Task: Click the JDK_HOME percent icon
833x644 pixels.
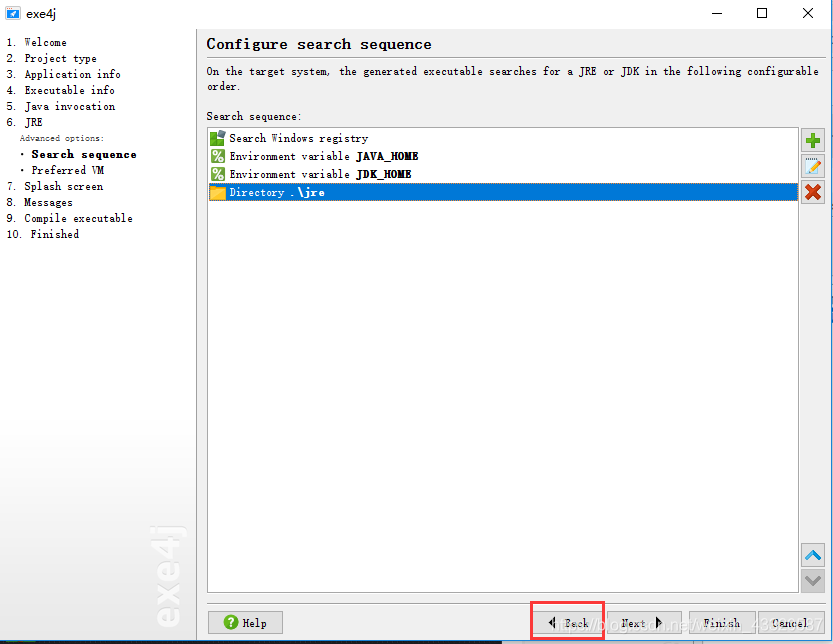Action: click(217, 174)
